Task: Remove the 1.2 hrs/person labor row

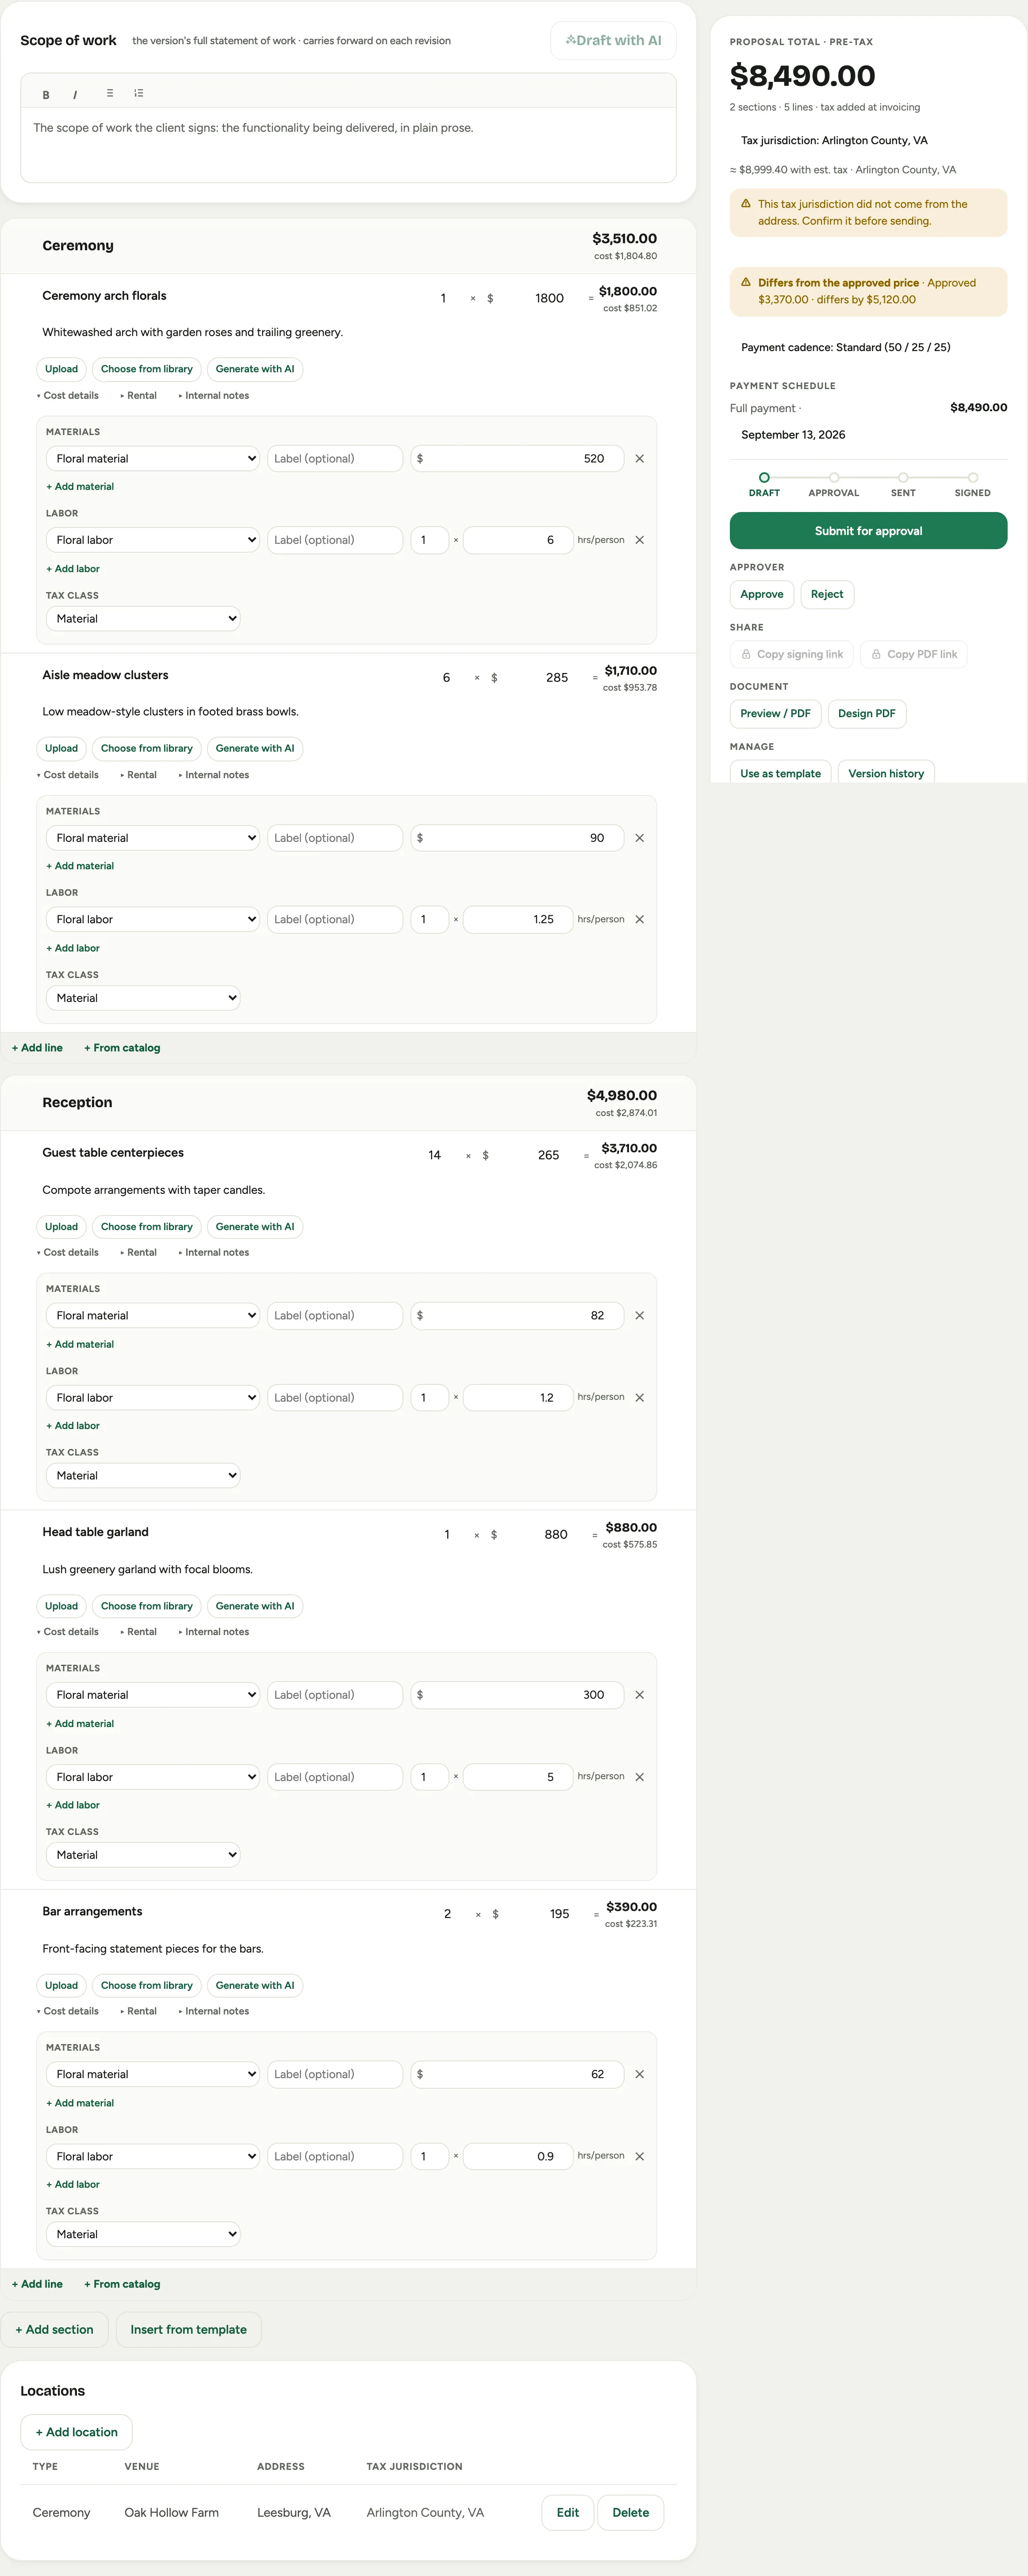Action: click(x=640, y=1398)
